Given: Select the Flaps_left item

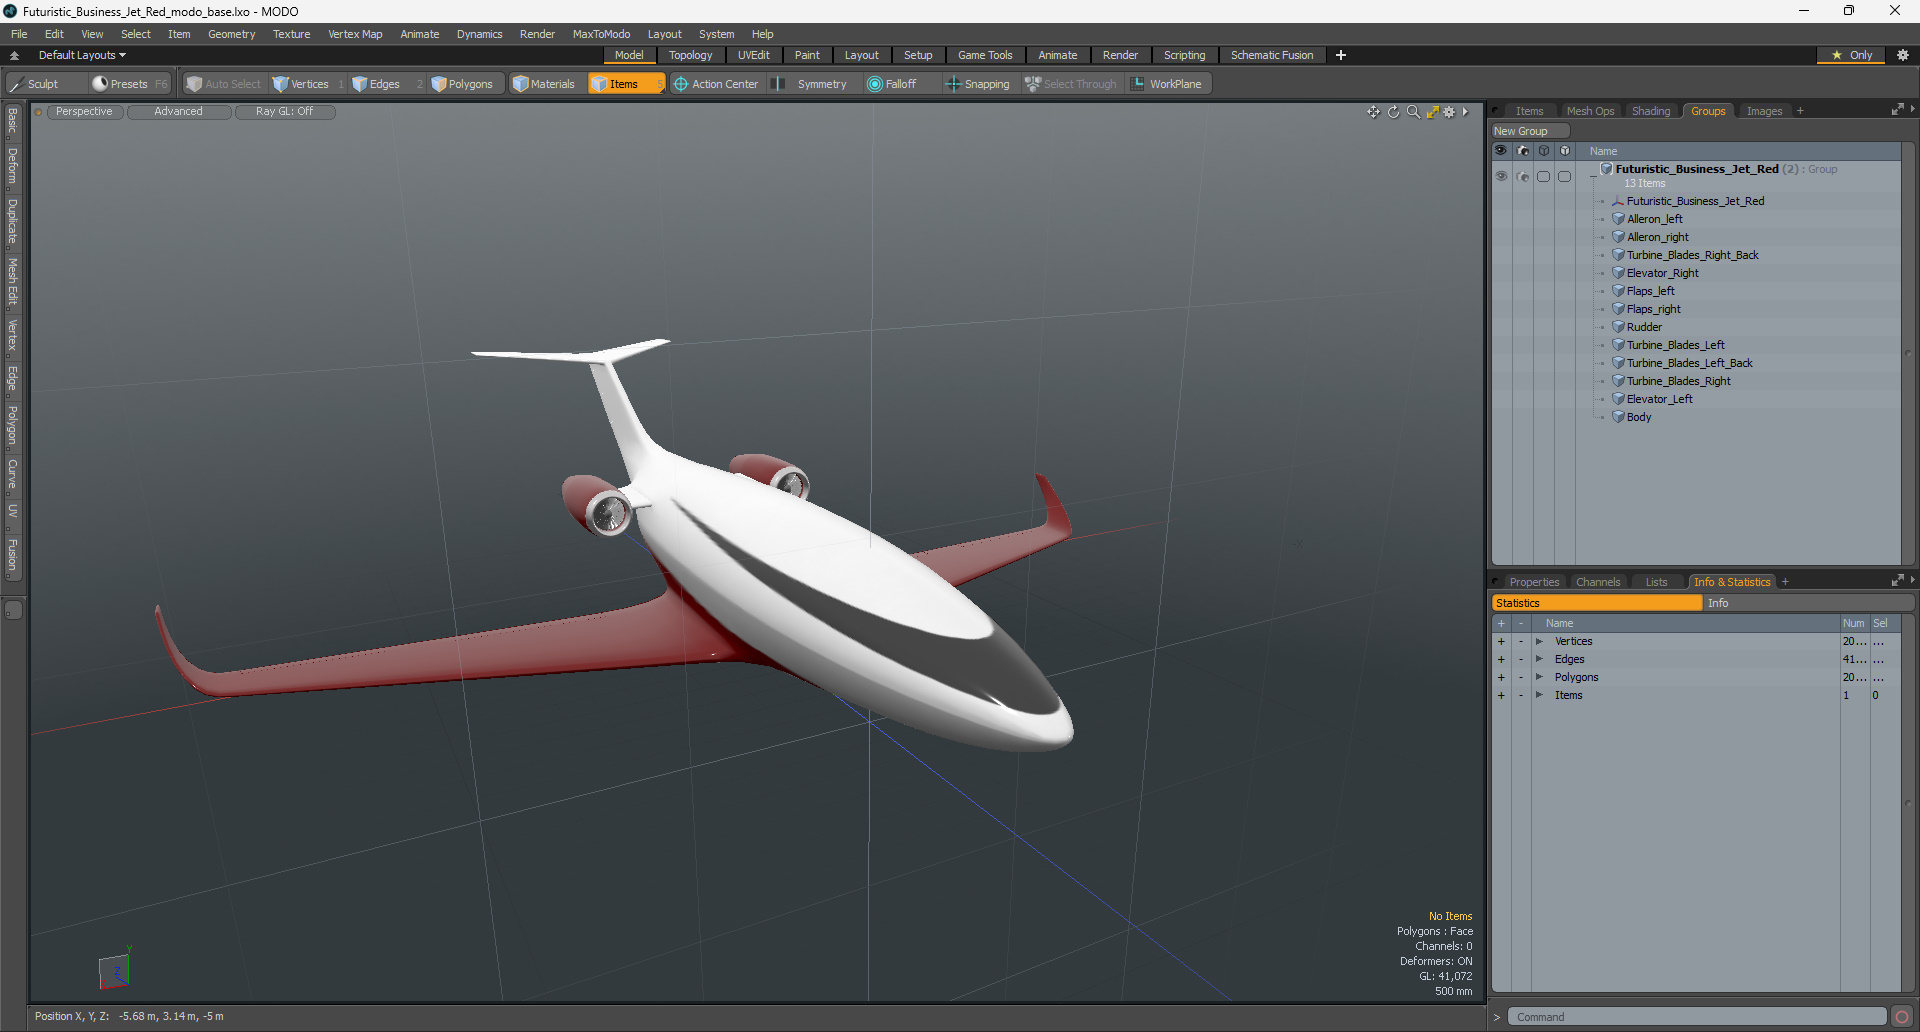Looking at the screenshot, I should pyautogui.click(x=1650, y=291).
